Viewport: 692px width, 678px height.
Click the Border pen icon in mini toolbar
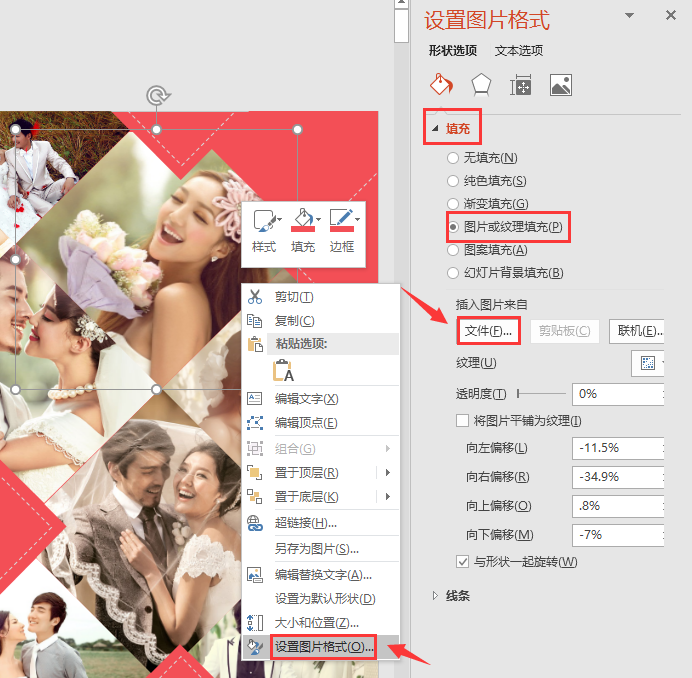(x=342, y=220)
